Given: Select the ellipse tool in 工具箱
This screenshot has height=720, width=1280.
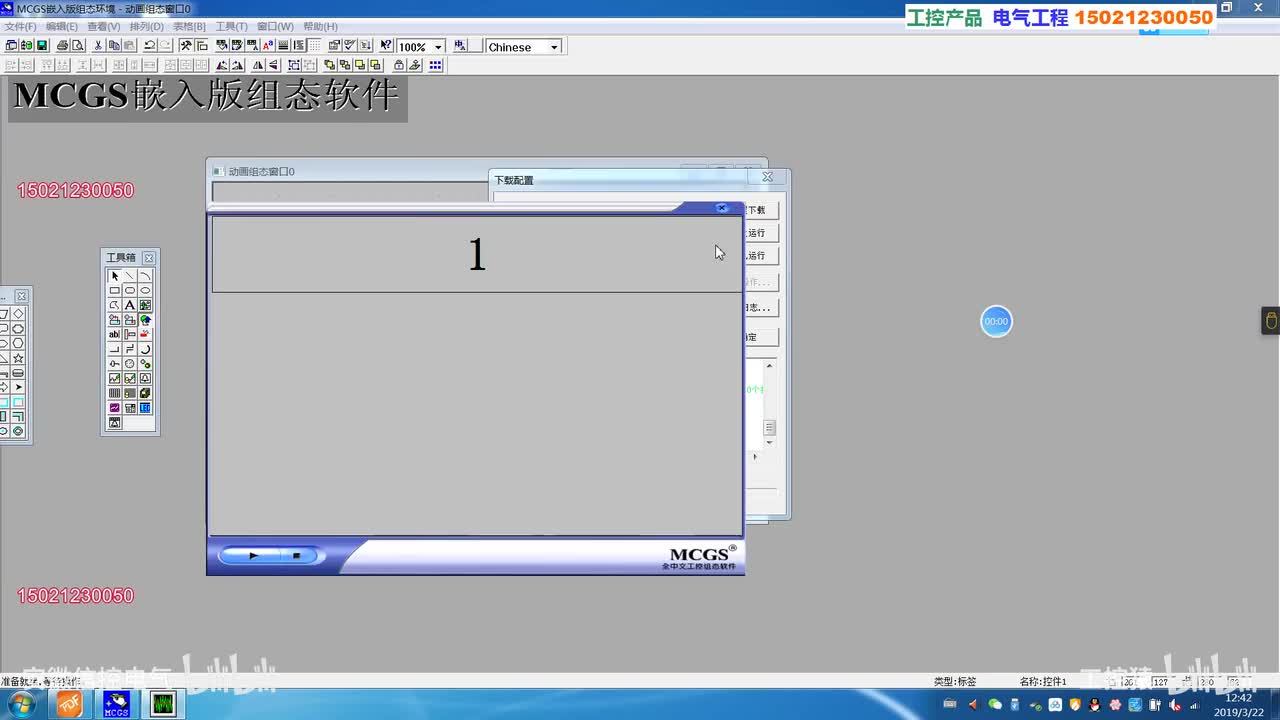Looking at the screenshot, I should coord(145,290).
